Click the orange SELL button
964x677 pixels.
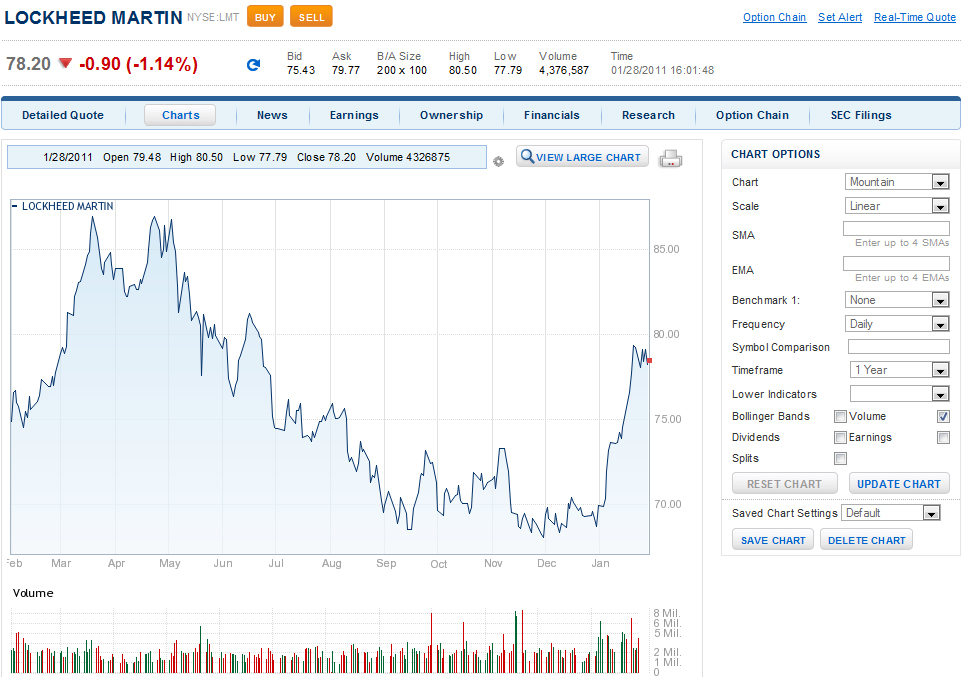click(311, 17)
